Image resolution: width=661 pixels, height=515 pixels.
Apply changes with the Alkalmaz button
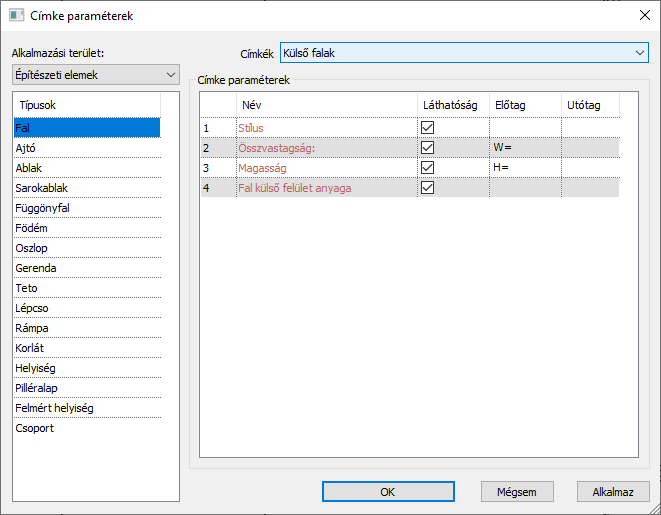613,492
